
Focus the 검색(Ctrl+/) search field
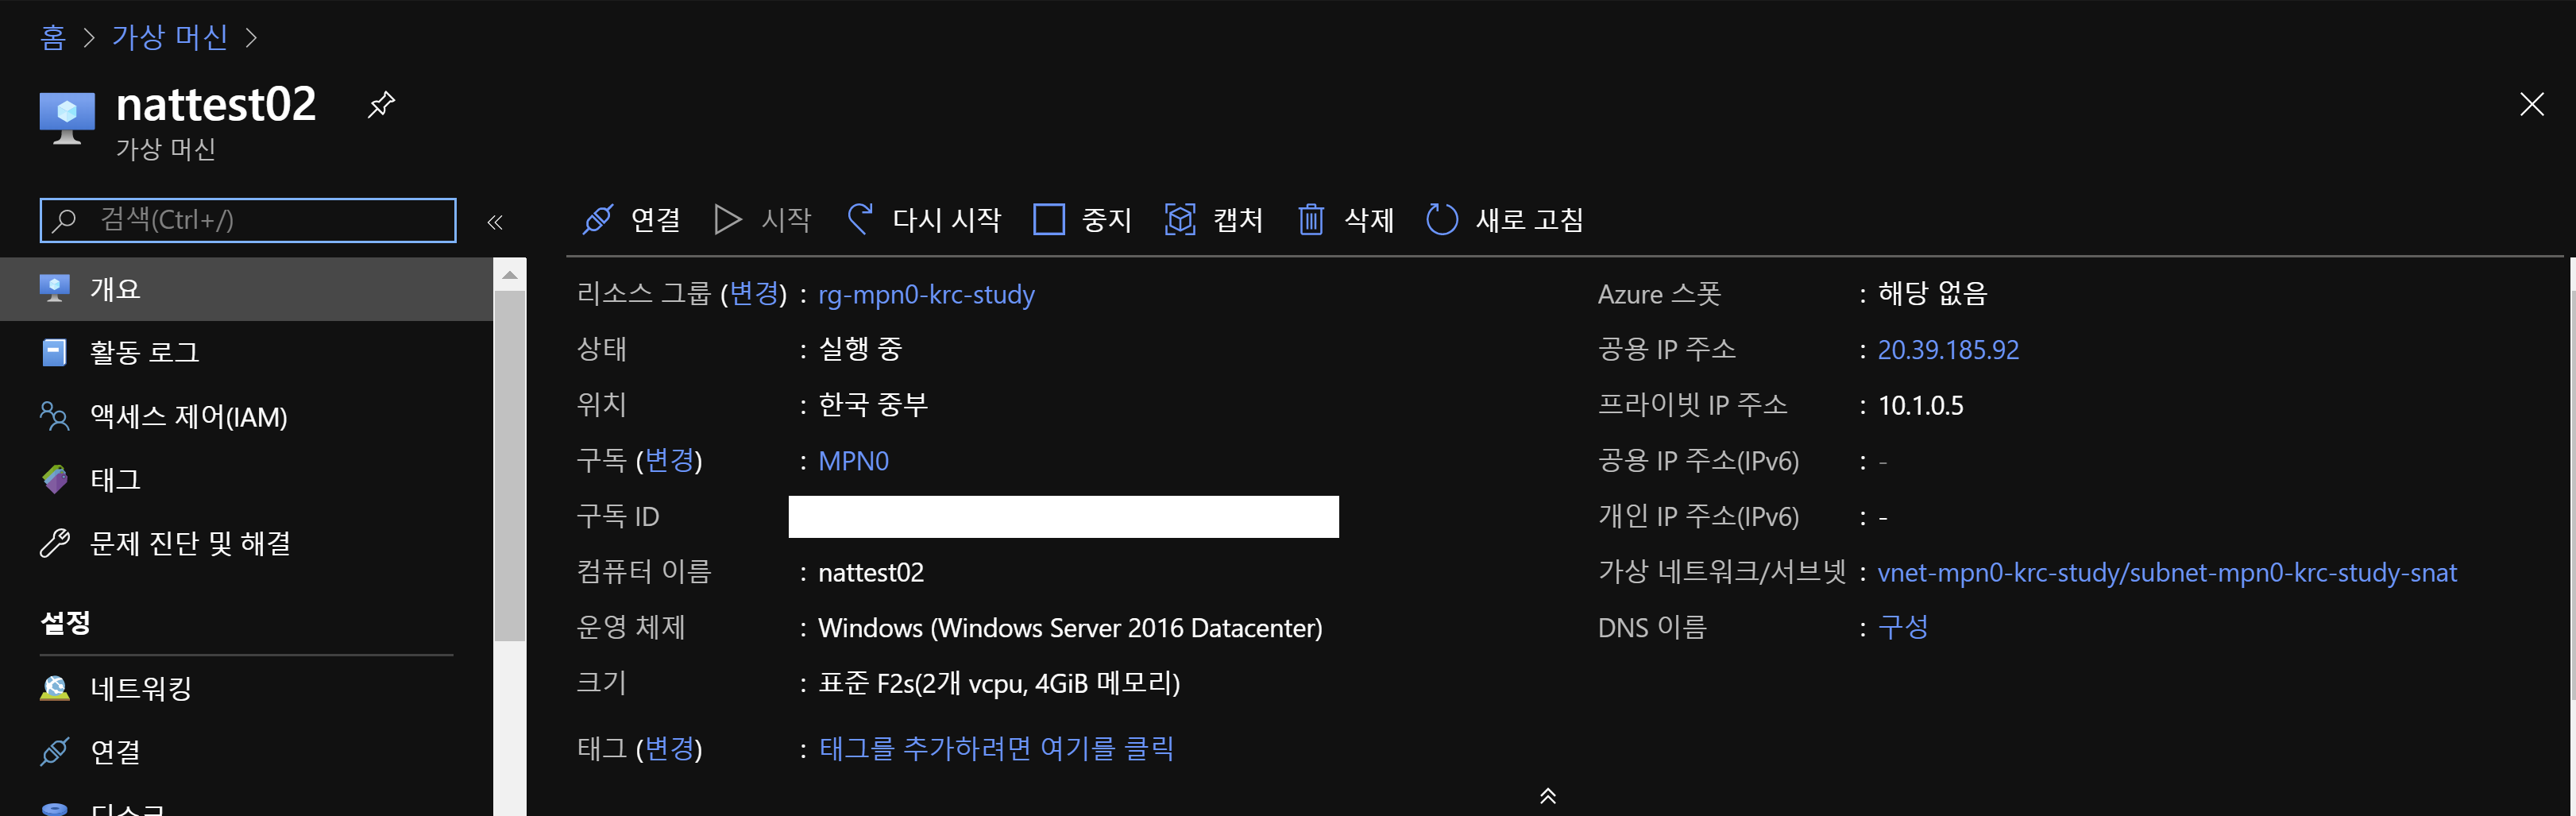coord(248,220)
